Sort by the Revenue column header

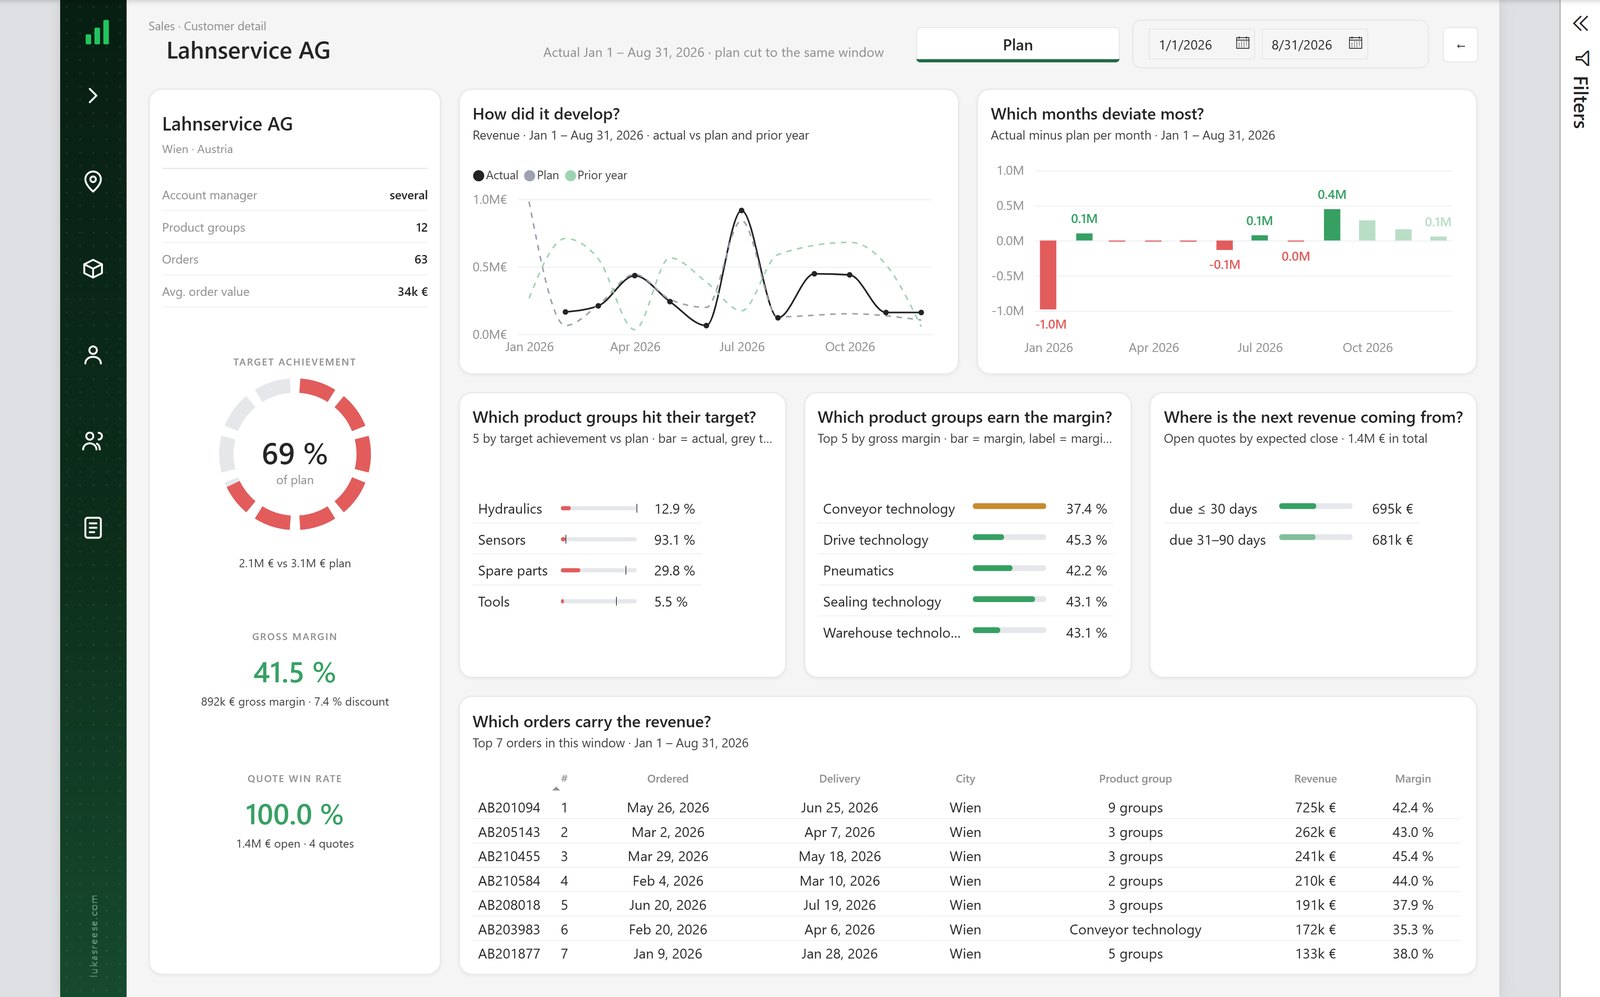coord(1315,779)
